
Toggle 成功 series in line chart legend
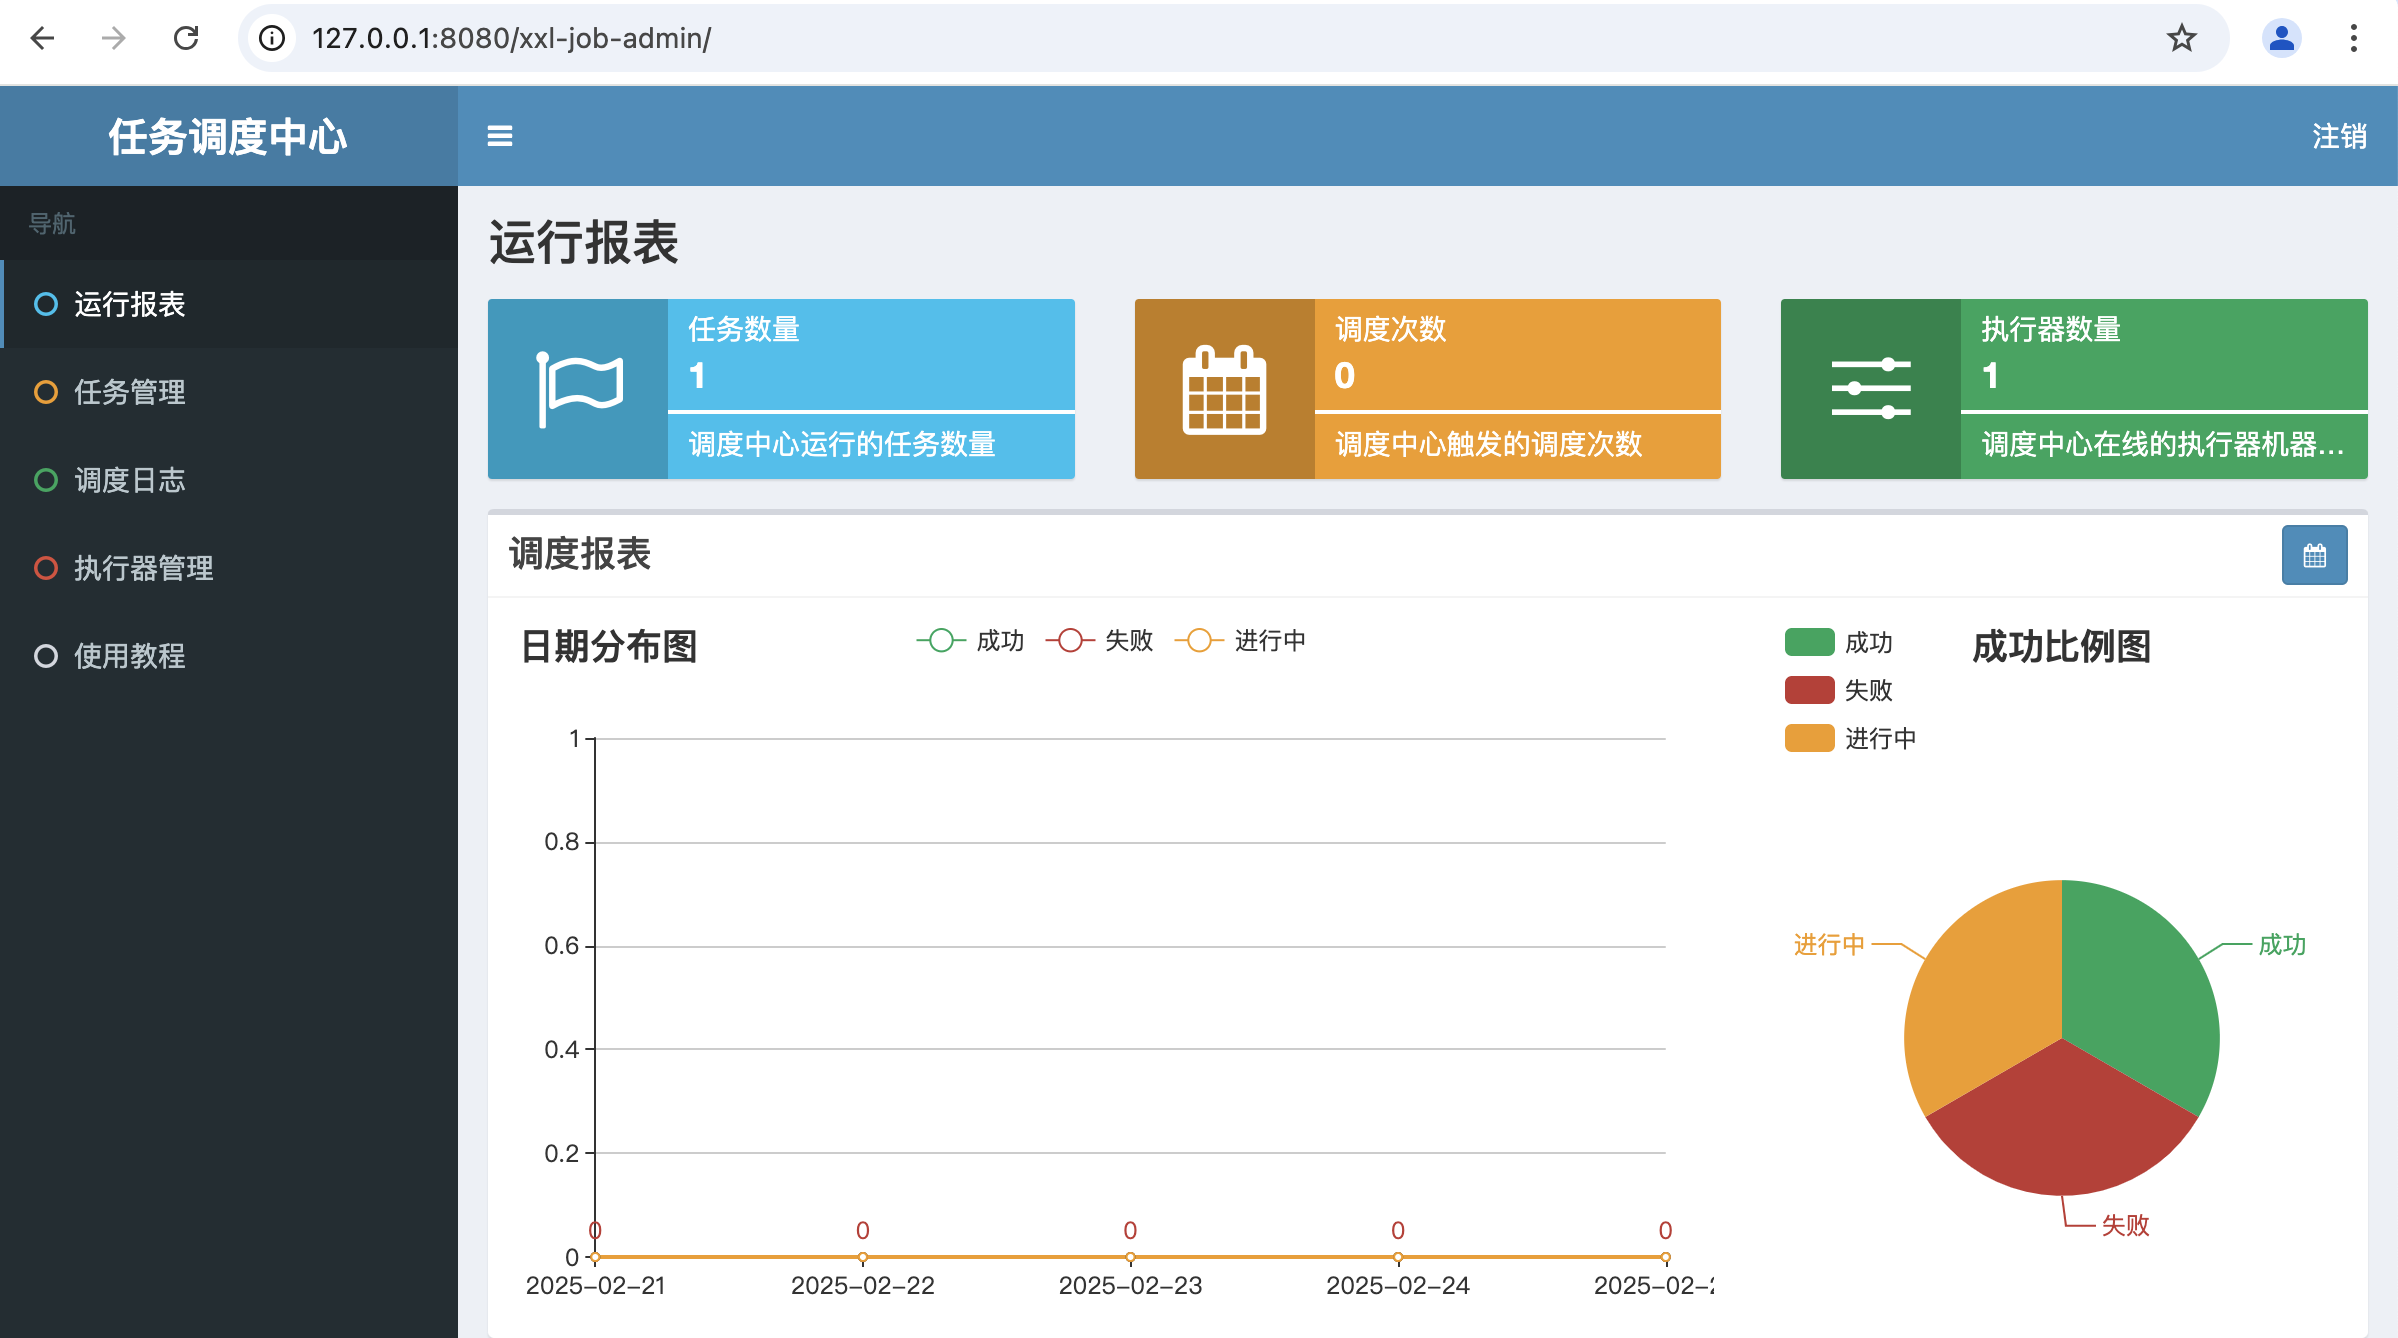click(970, 640)
